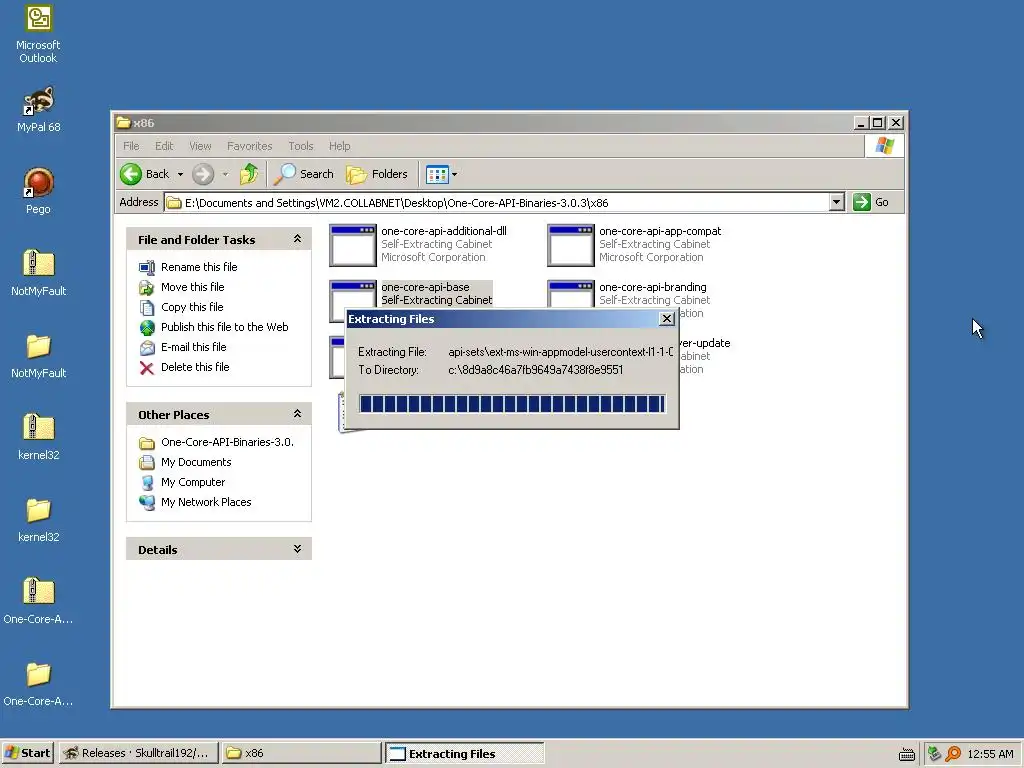This screenshot has height=768, width=1024.
Task: Click the Forward navigation arrow
Action: [203, 174]
